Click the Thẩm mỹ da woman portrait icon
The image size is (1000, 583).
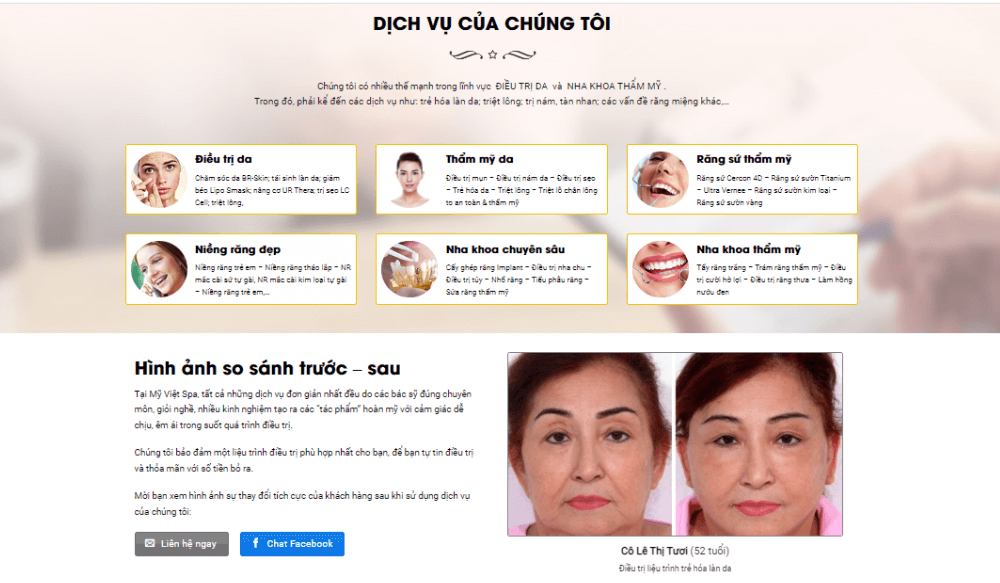[x=409, y=179]
